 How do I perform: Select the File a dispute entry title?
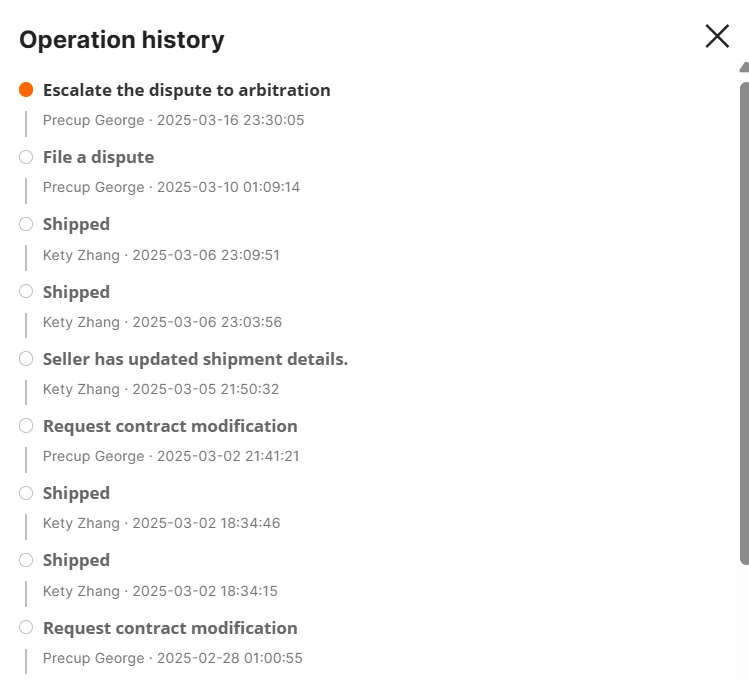pyautogui.click(x=98, y=157)
